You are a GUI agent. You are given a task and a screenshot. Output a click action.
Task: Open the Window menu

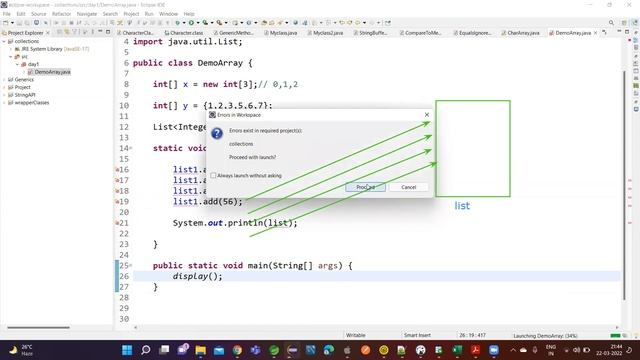click(168, 14)
